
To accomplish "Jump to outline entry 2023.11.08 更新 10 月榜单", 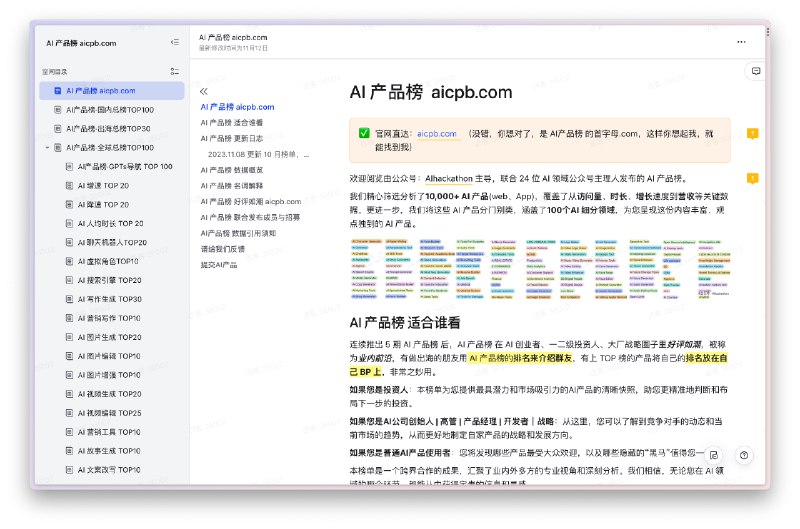I will [258, 154].
